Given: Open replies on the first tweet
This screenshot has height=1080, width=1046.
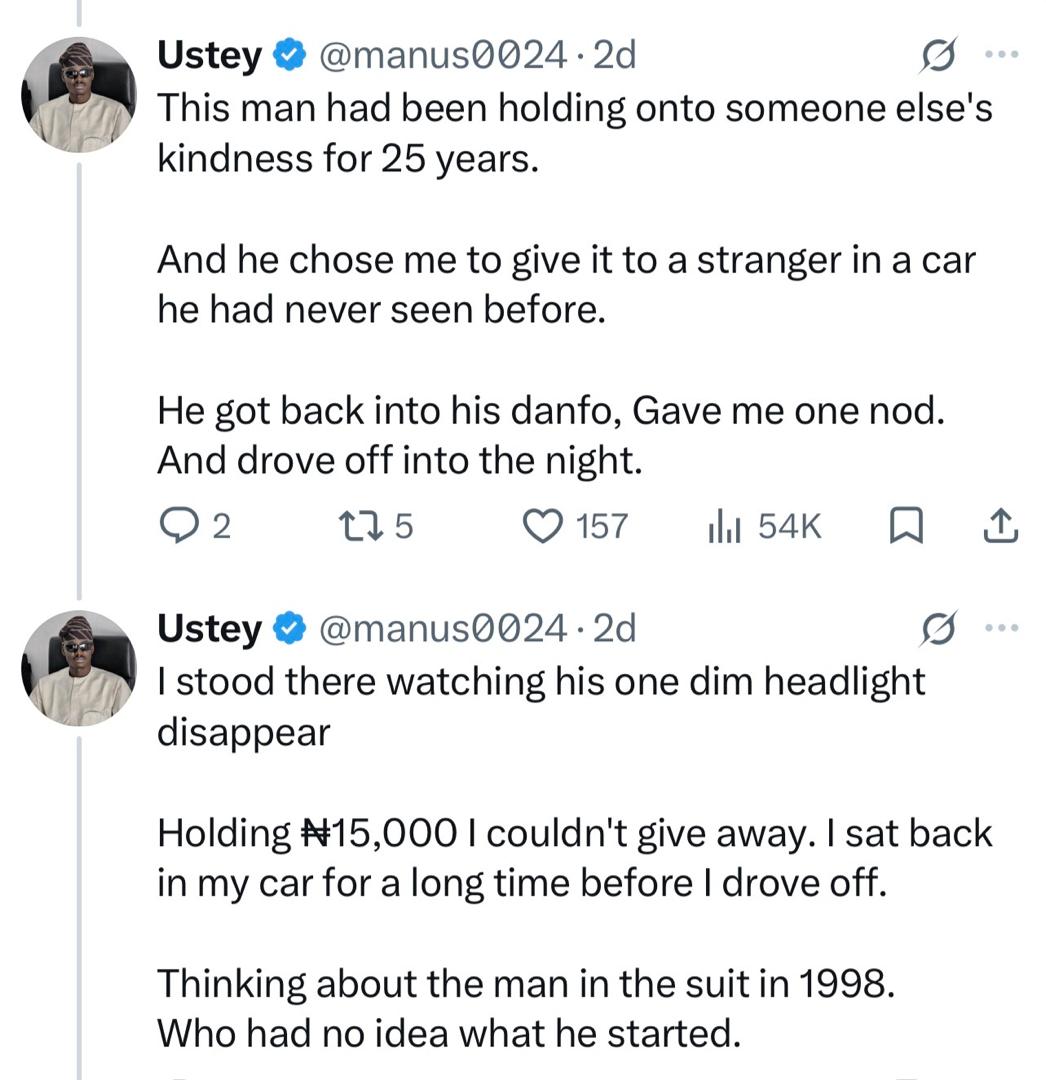Looking at the screenshot, I should tap(195, 526).
